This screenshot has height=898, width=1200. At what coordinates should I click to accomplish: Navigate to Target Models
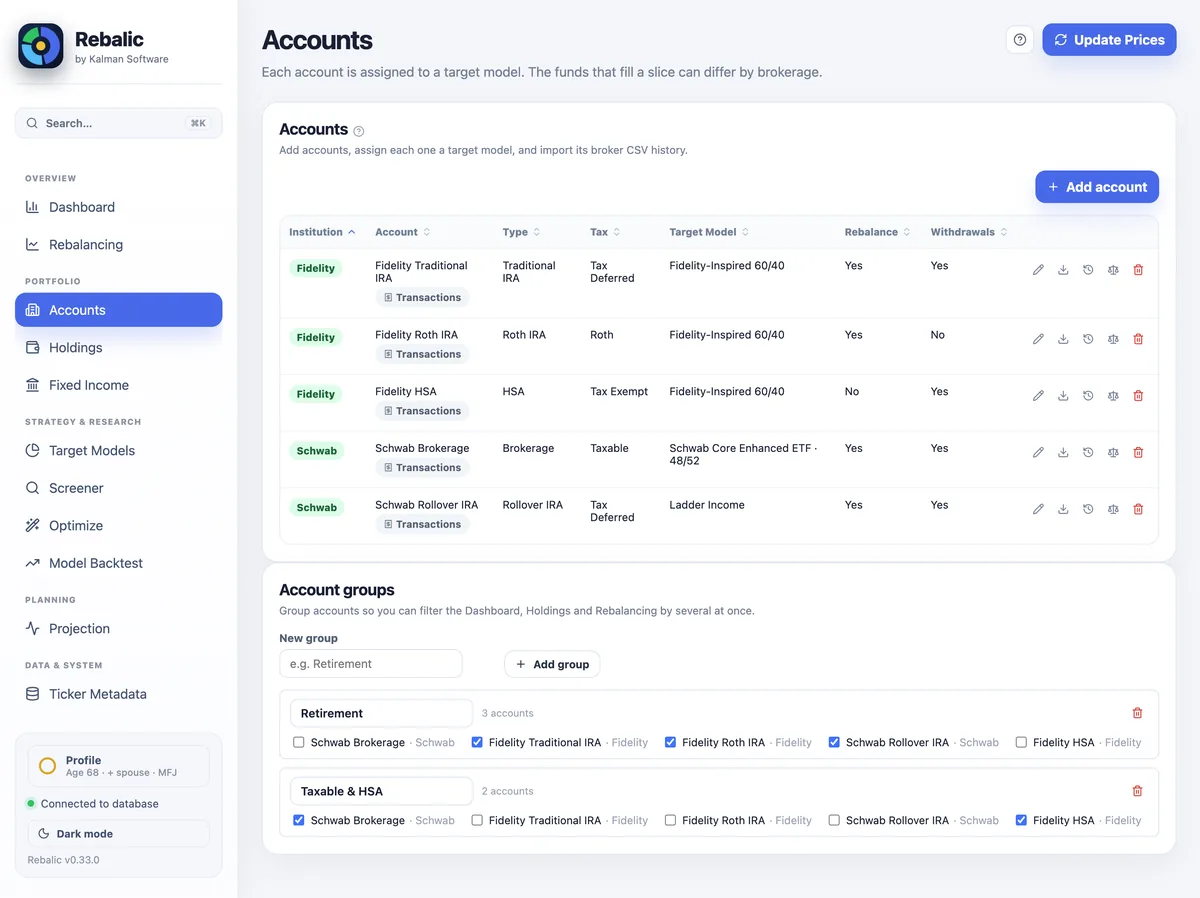point(118,450)
